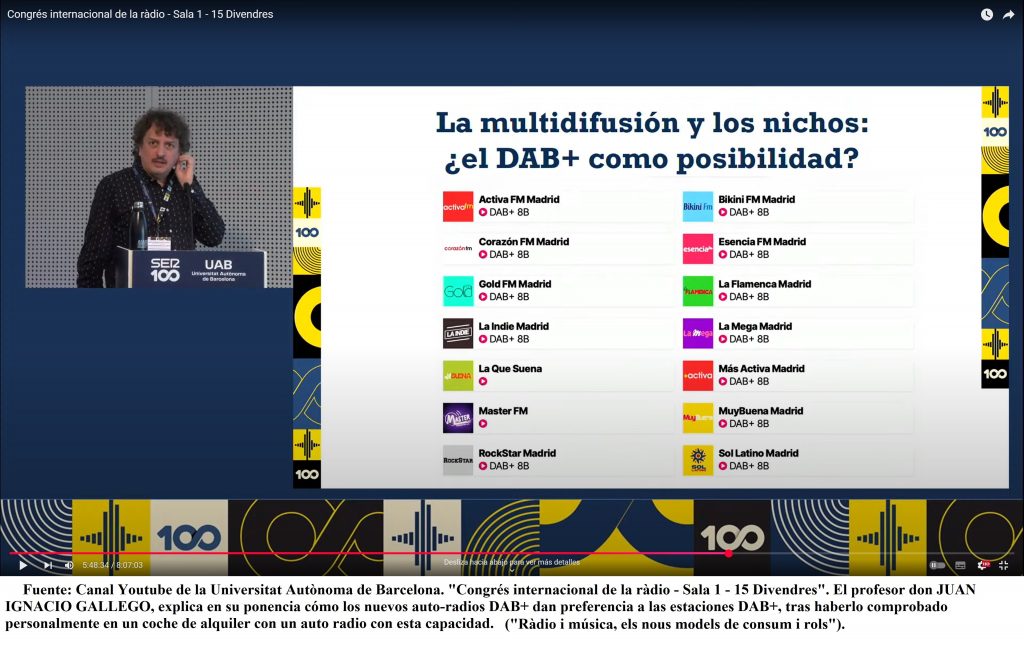Share the video
The width and height of the screenshot is (1024, 646).
click(1008, 14)
